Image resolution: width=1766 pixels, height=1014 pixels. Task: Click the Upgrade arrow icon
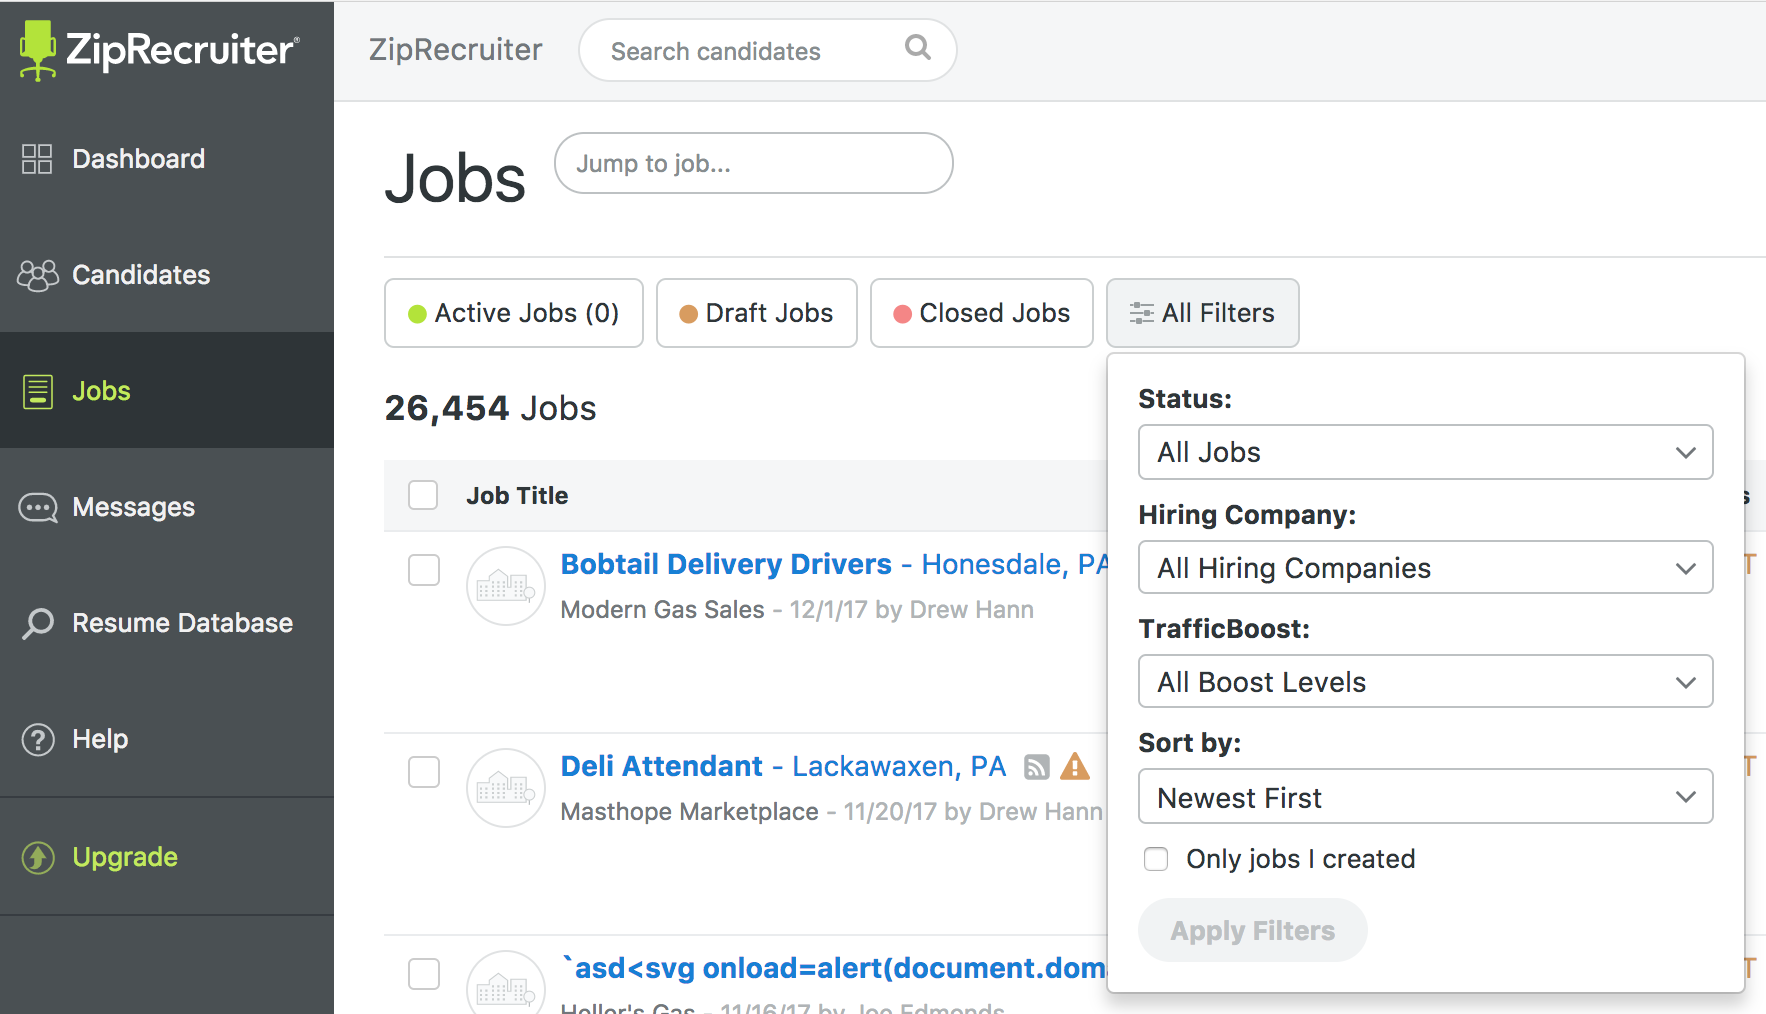(x=38, y=857)
